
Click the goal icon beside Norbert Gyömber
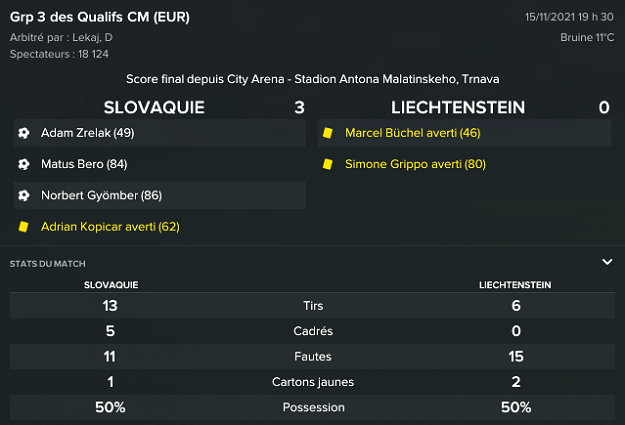(23, 196)
